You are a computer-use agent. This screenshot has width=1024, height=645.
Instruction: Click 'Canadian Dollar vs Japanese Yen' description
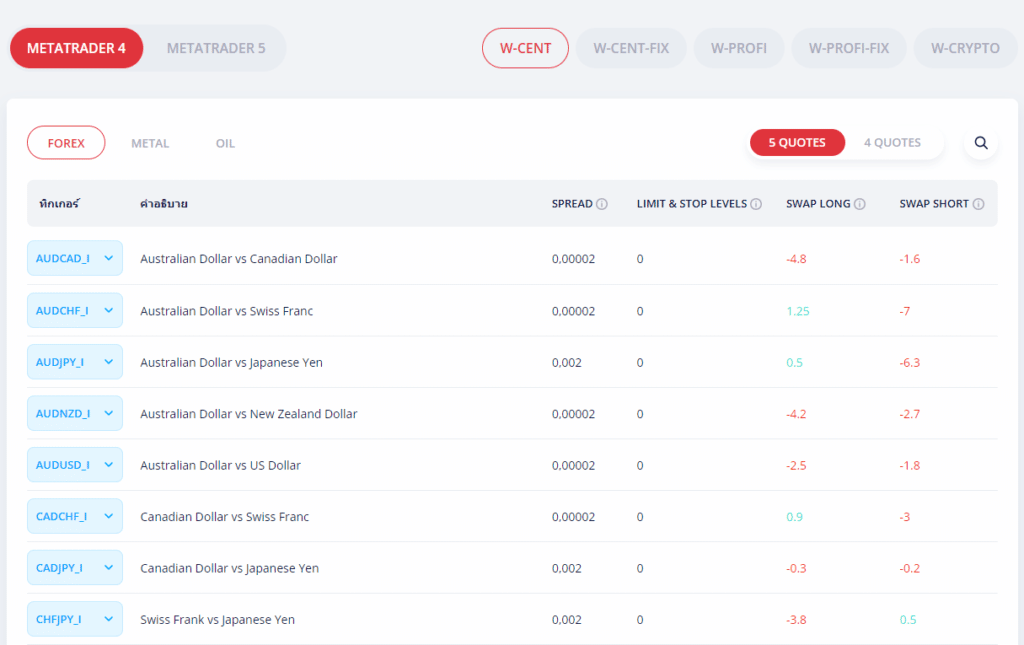pos(229,568)
